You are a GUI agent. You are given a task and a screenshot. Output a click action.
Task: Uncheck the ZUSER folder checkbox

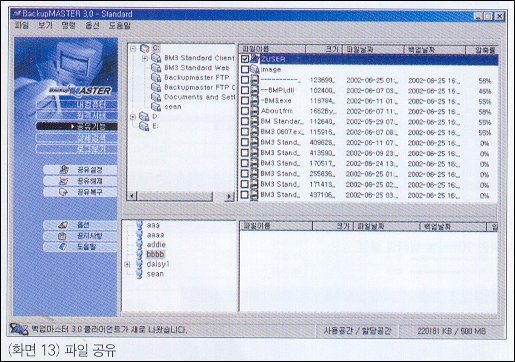245,59
